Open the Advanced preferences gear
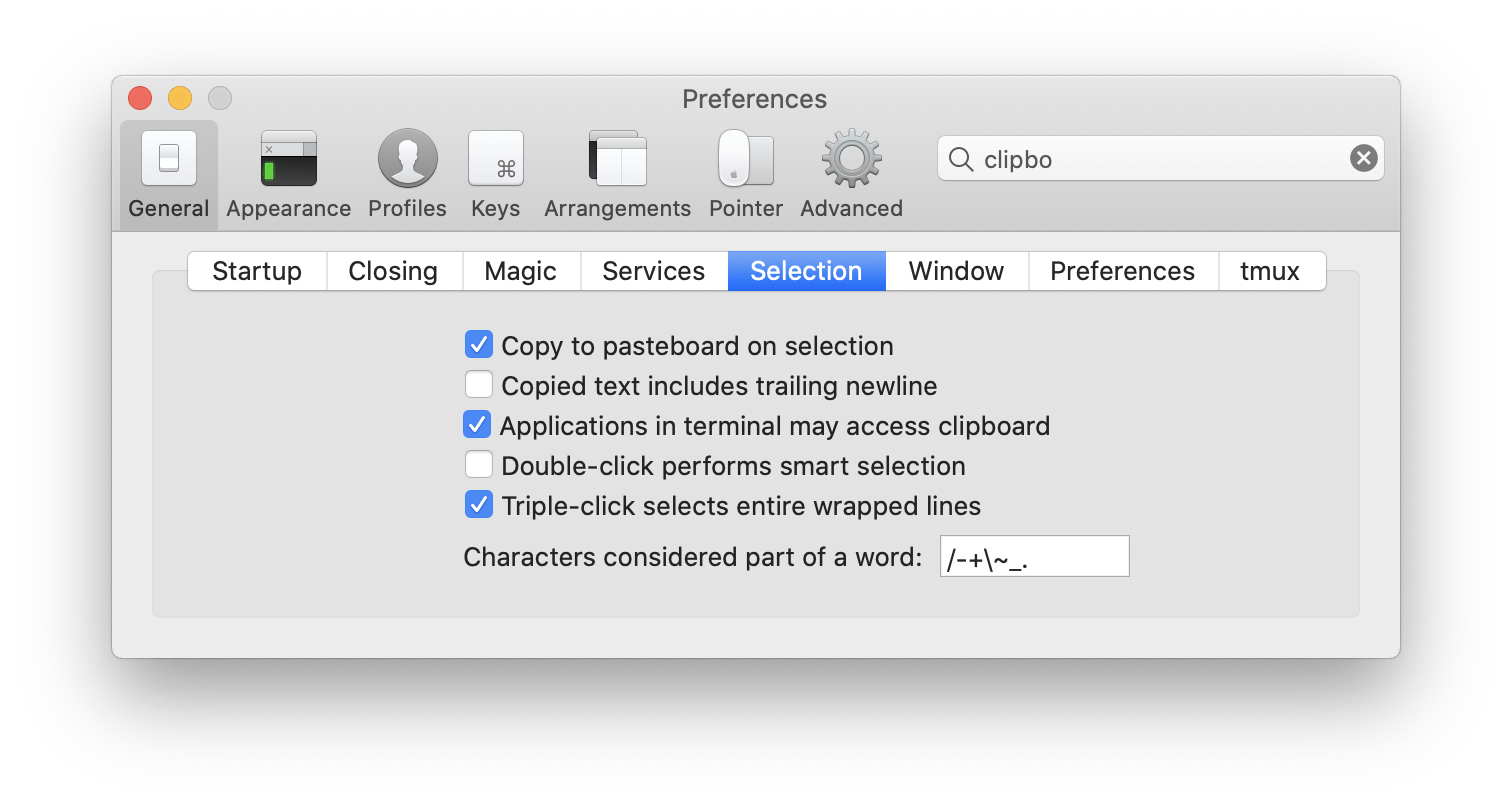The height and width of the screenshot is (806, 1512). click(x=851, y=174)
